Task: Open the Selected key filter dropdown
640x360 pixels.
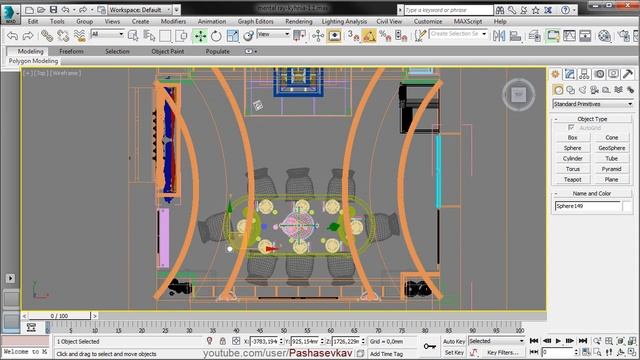Action: [x=496, y=341]
